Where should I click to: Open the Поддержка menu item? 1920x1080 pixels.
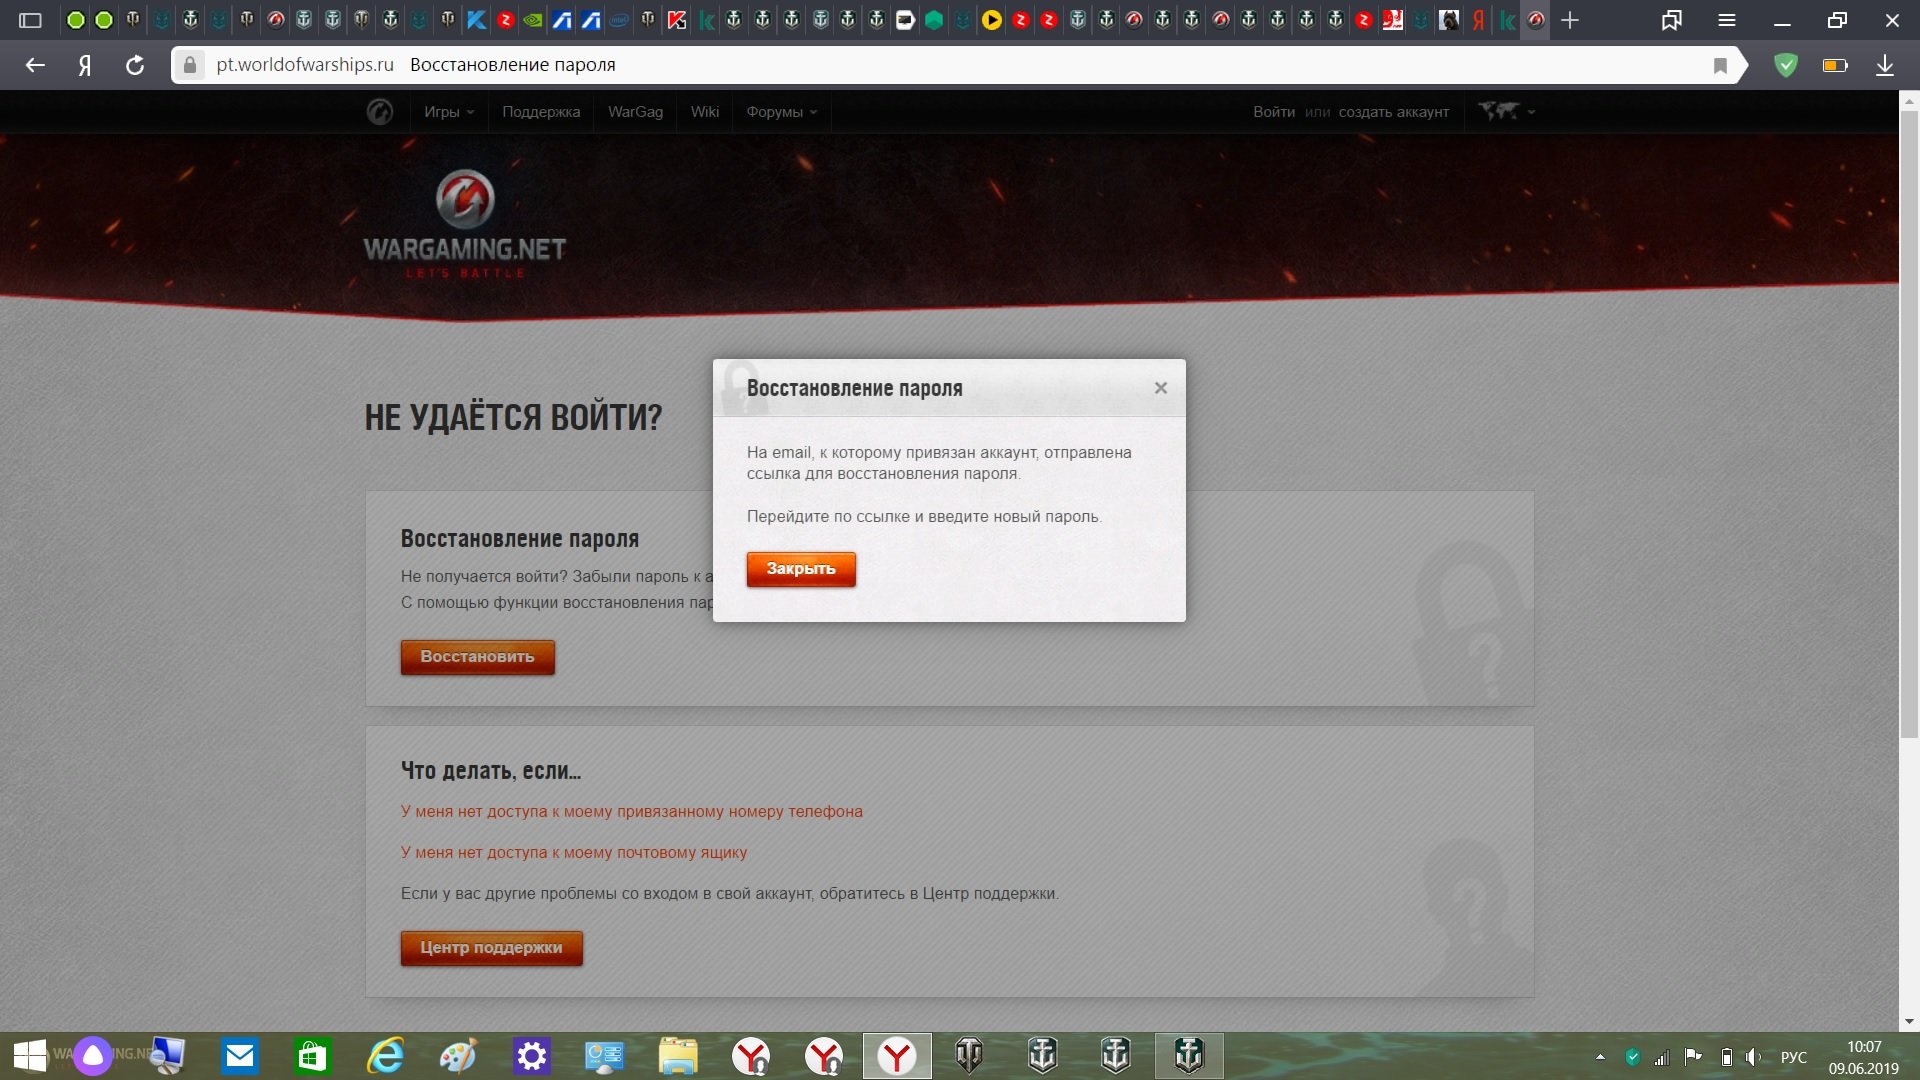(x=541, y=112)
